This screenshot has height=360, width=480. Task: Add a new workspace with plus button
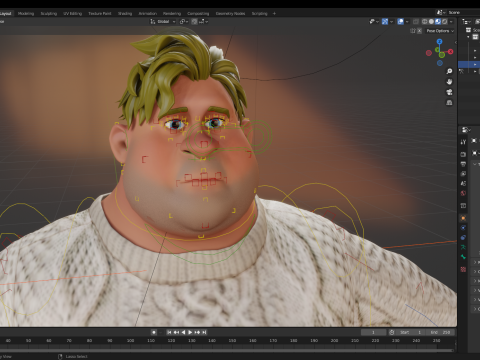274,13
